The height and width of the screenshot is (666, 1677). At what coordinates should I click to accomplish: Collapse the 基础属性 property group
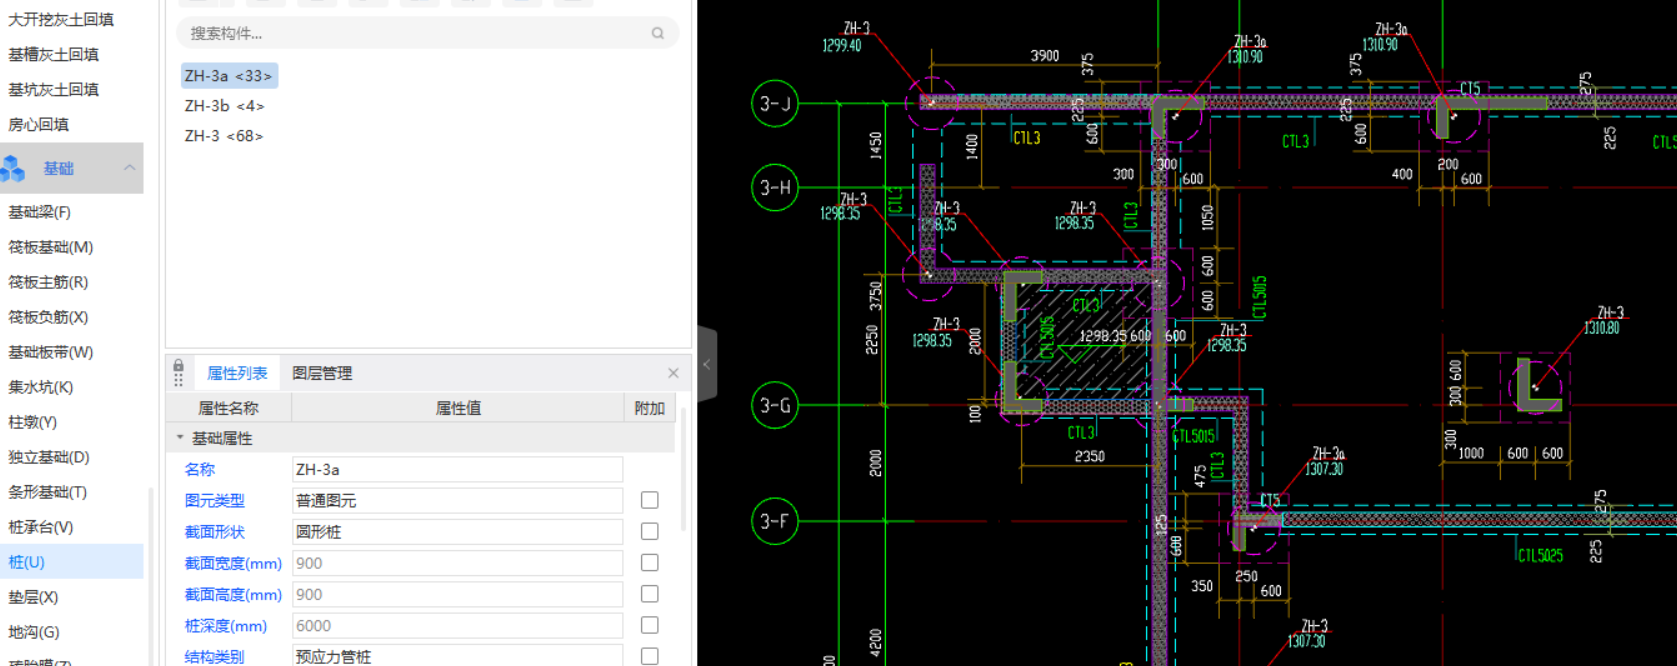tap(180, 438)
